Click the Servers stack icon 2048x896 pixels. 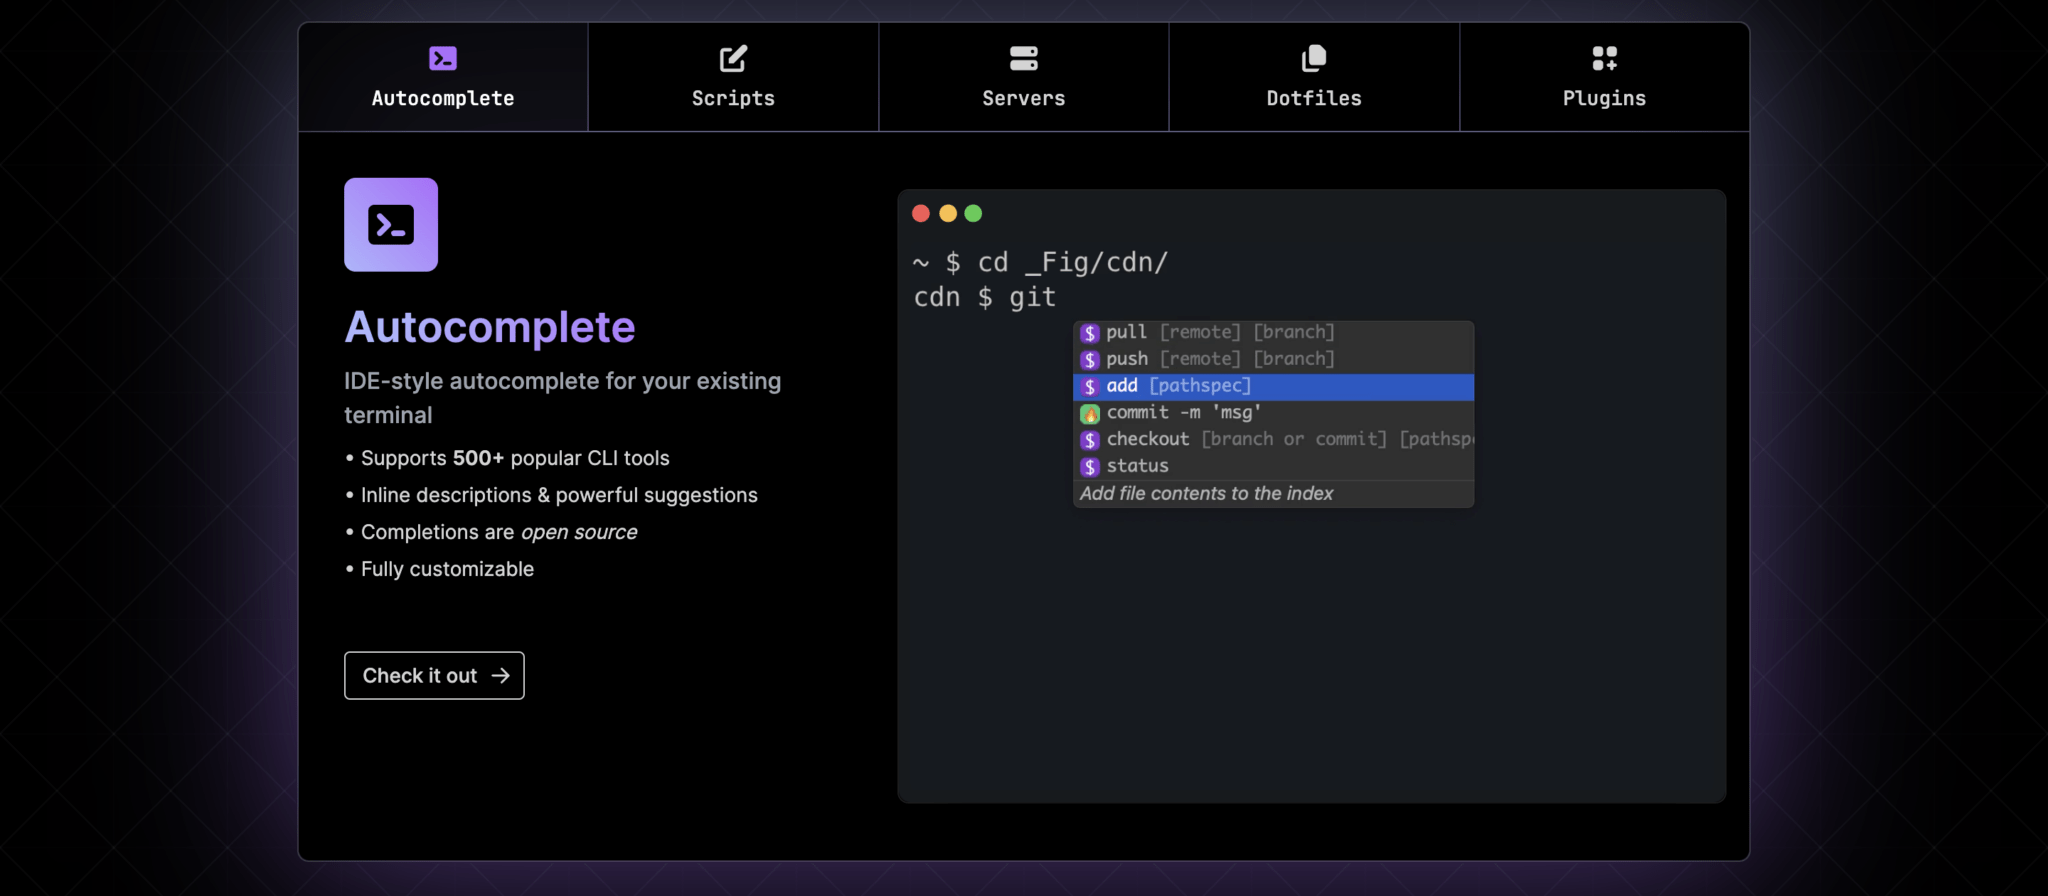pyautogui.click(x=1023, y=59)
